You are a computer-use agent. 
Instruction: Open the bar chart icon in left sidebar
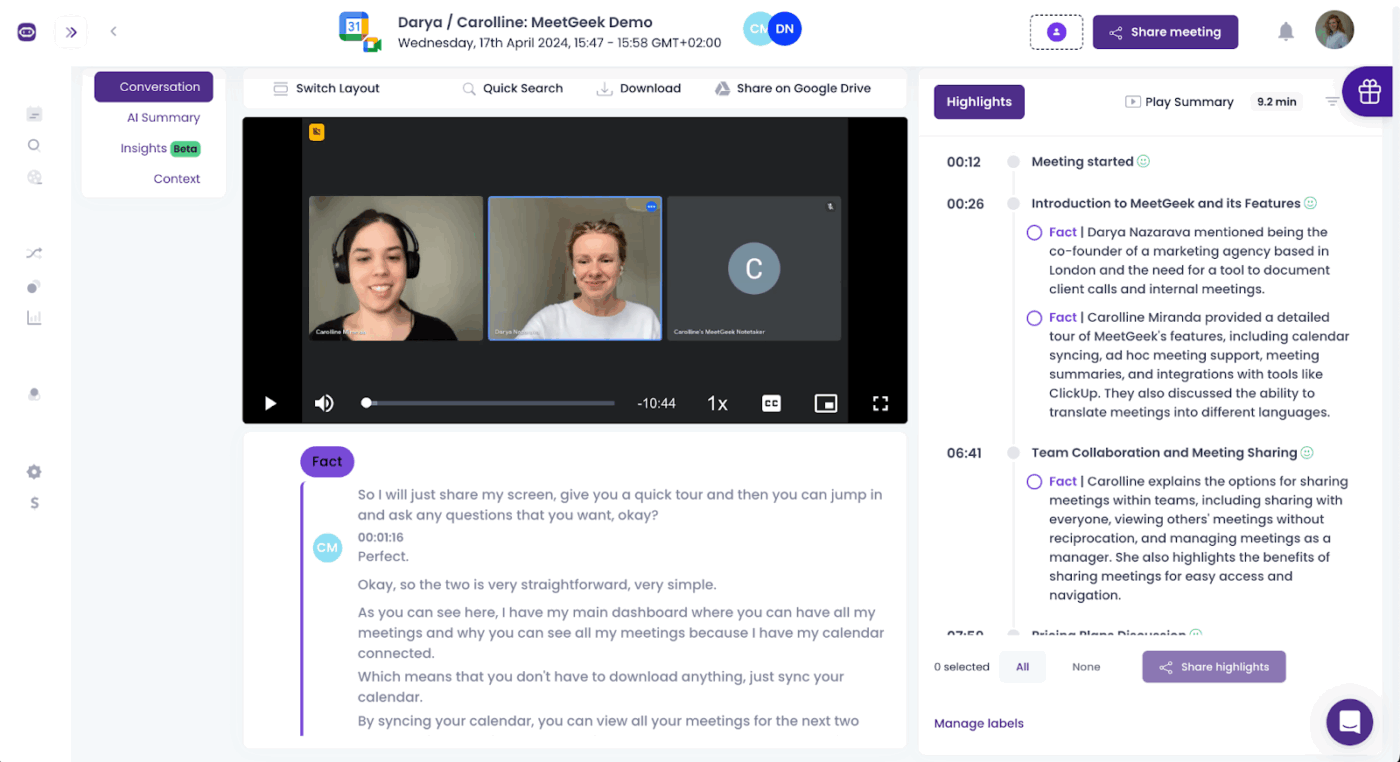point(34,318)
